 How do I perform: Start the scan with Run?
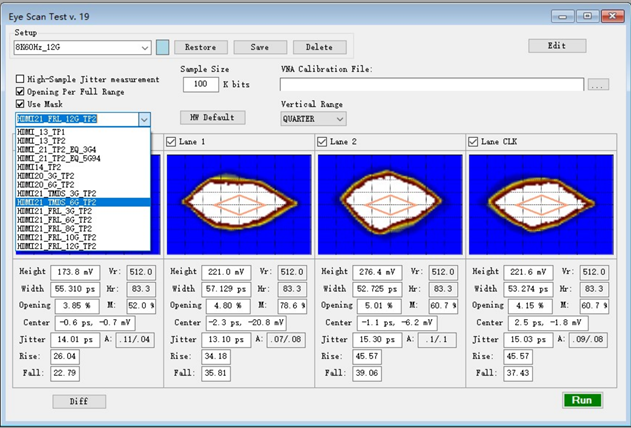pos(582,400)
